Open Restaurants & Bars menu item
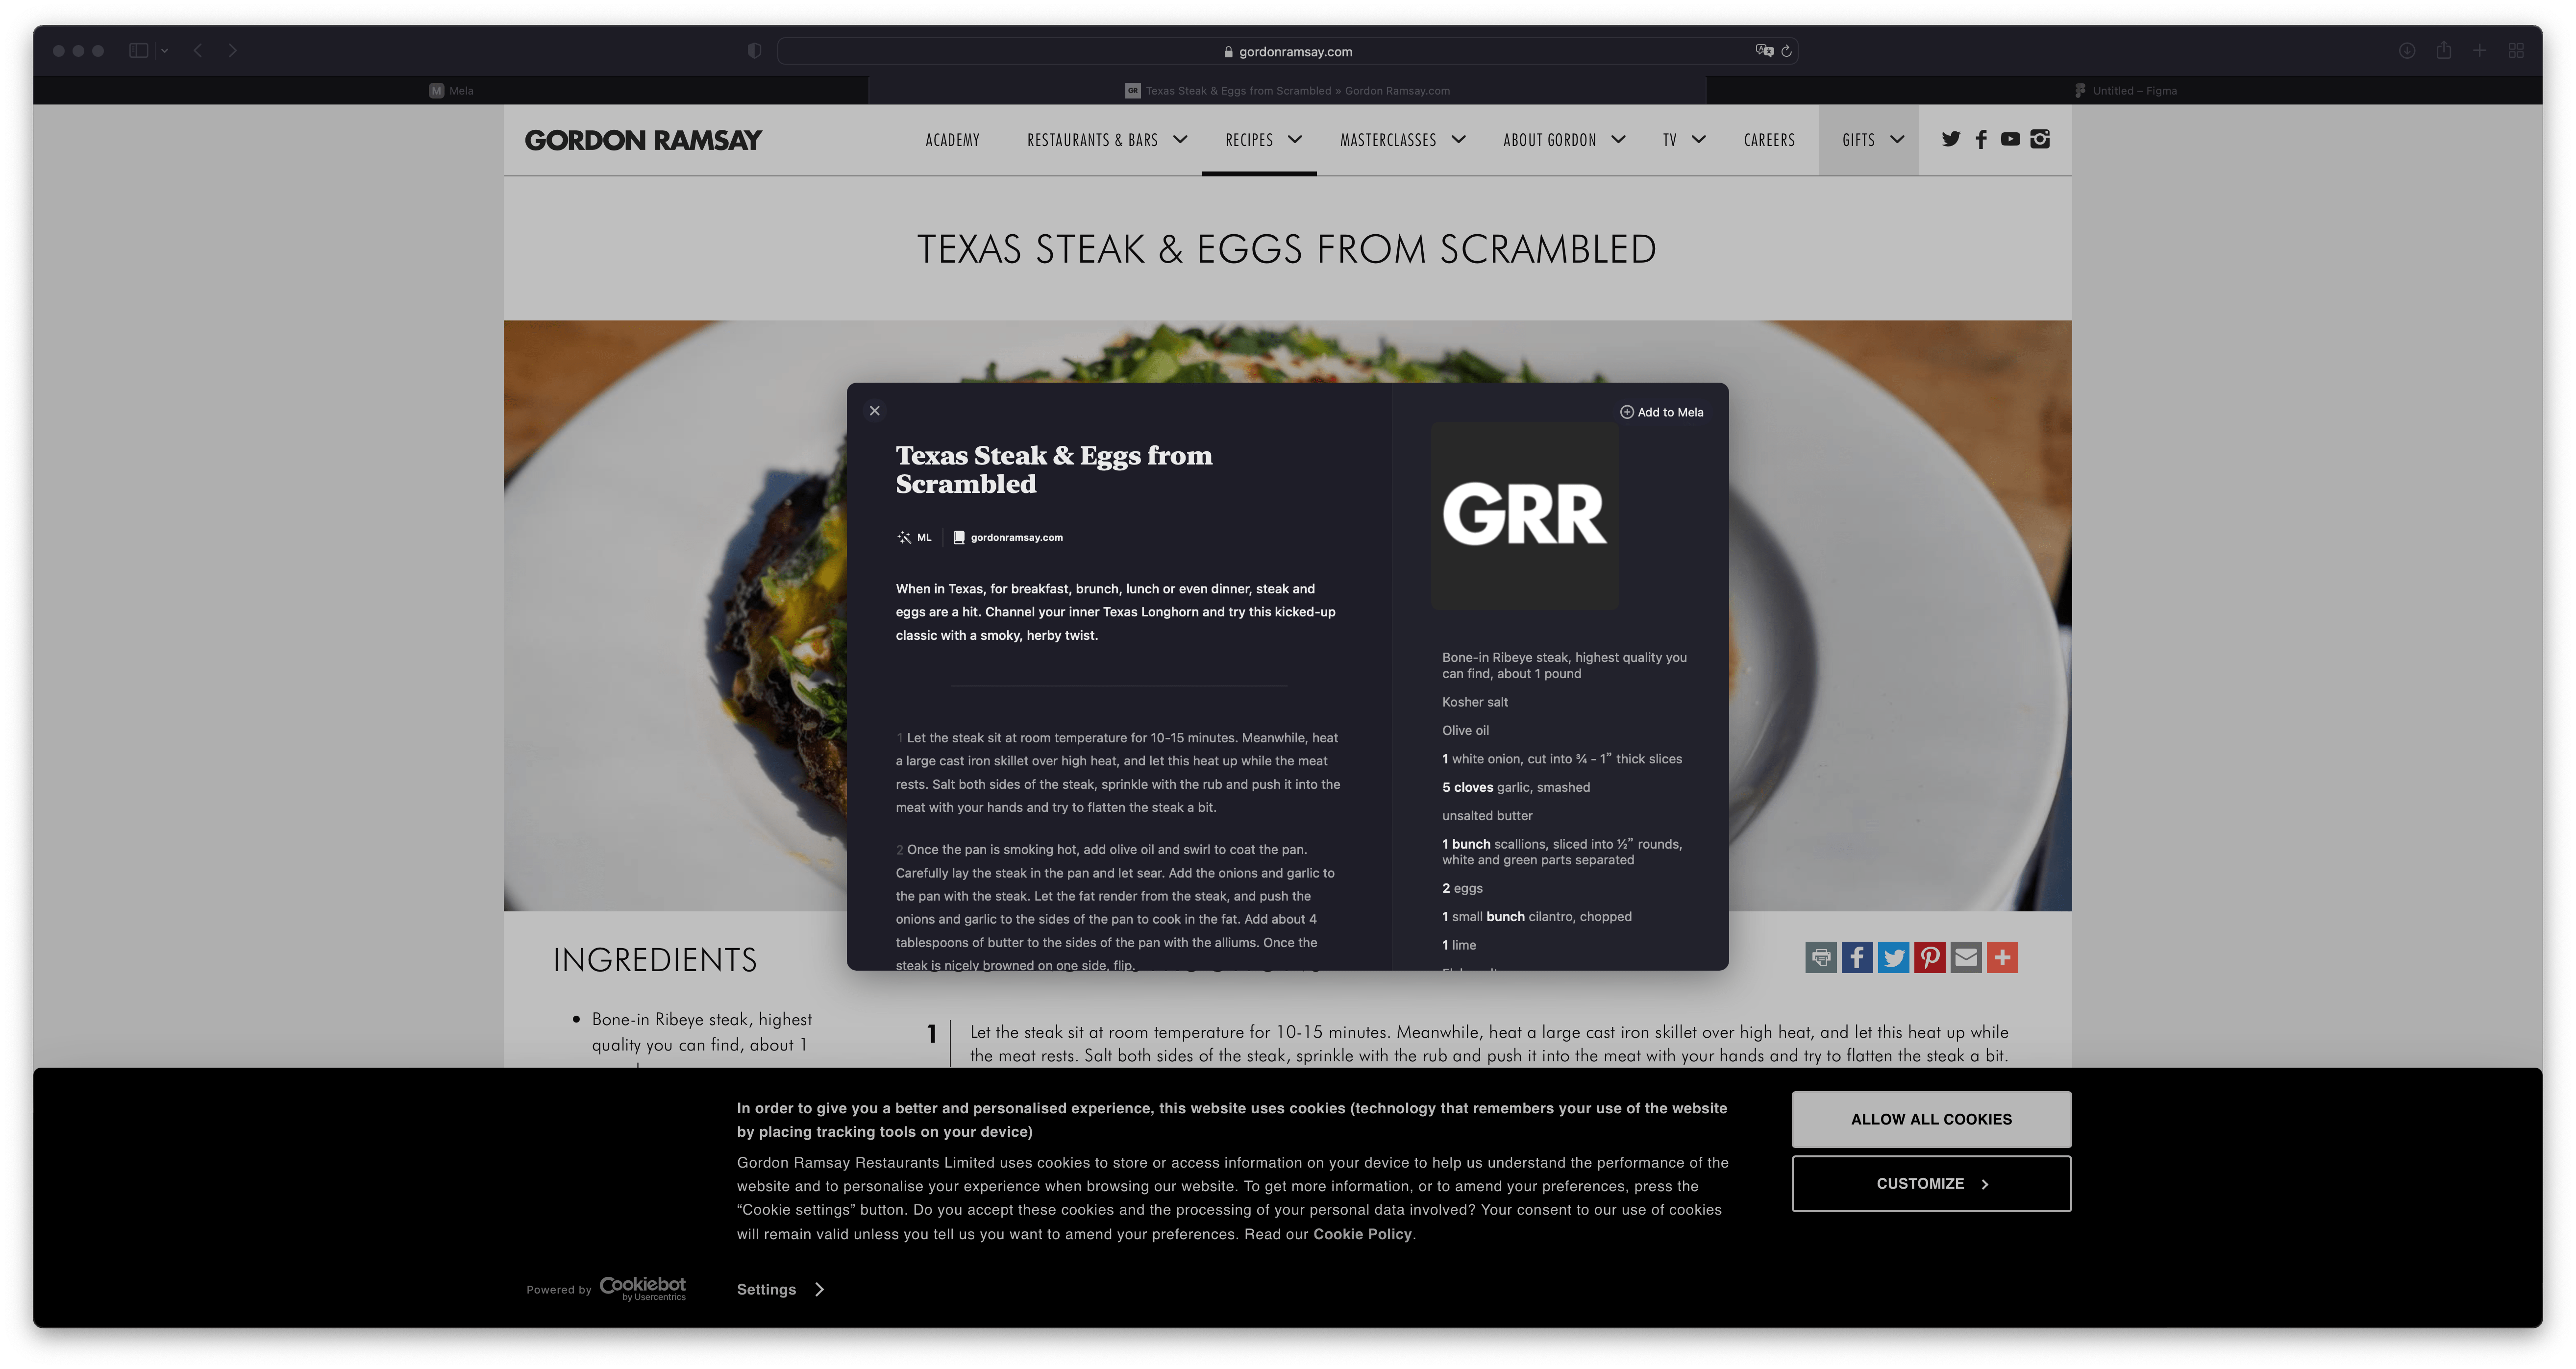Screen dimensions: 2576x1369 (1092, 140)
